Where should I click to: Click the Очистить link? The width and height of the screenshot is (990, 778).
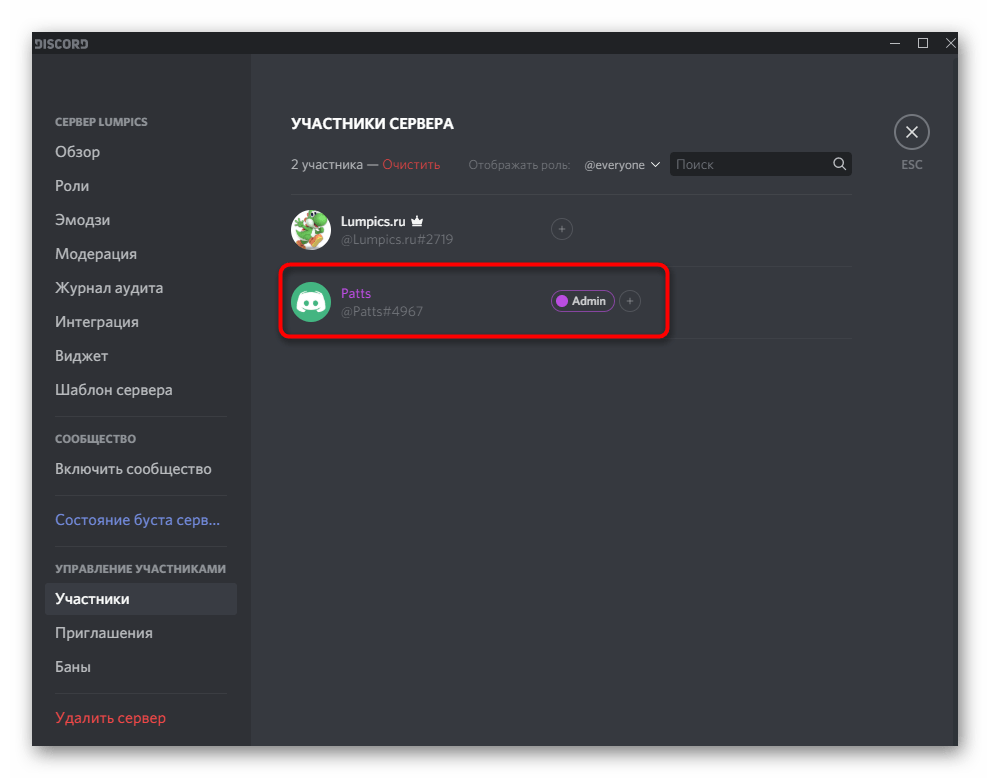tap(411, 165)
